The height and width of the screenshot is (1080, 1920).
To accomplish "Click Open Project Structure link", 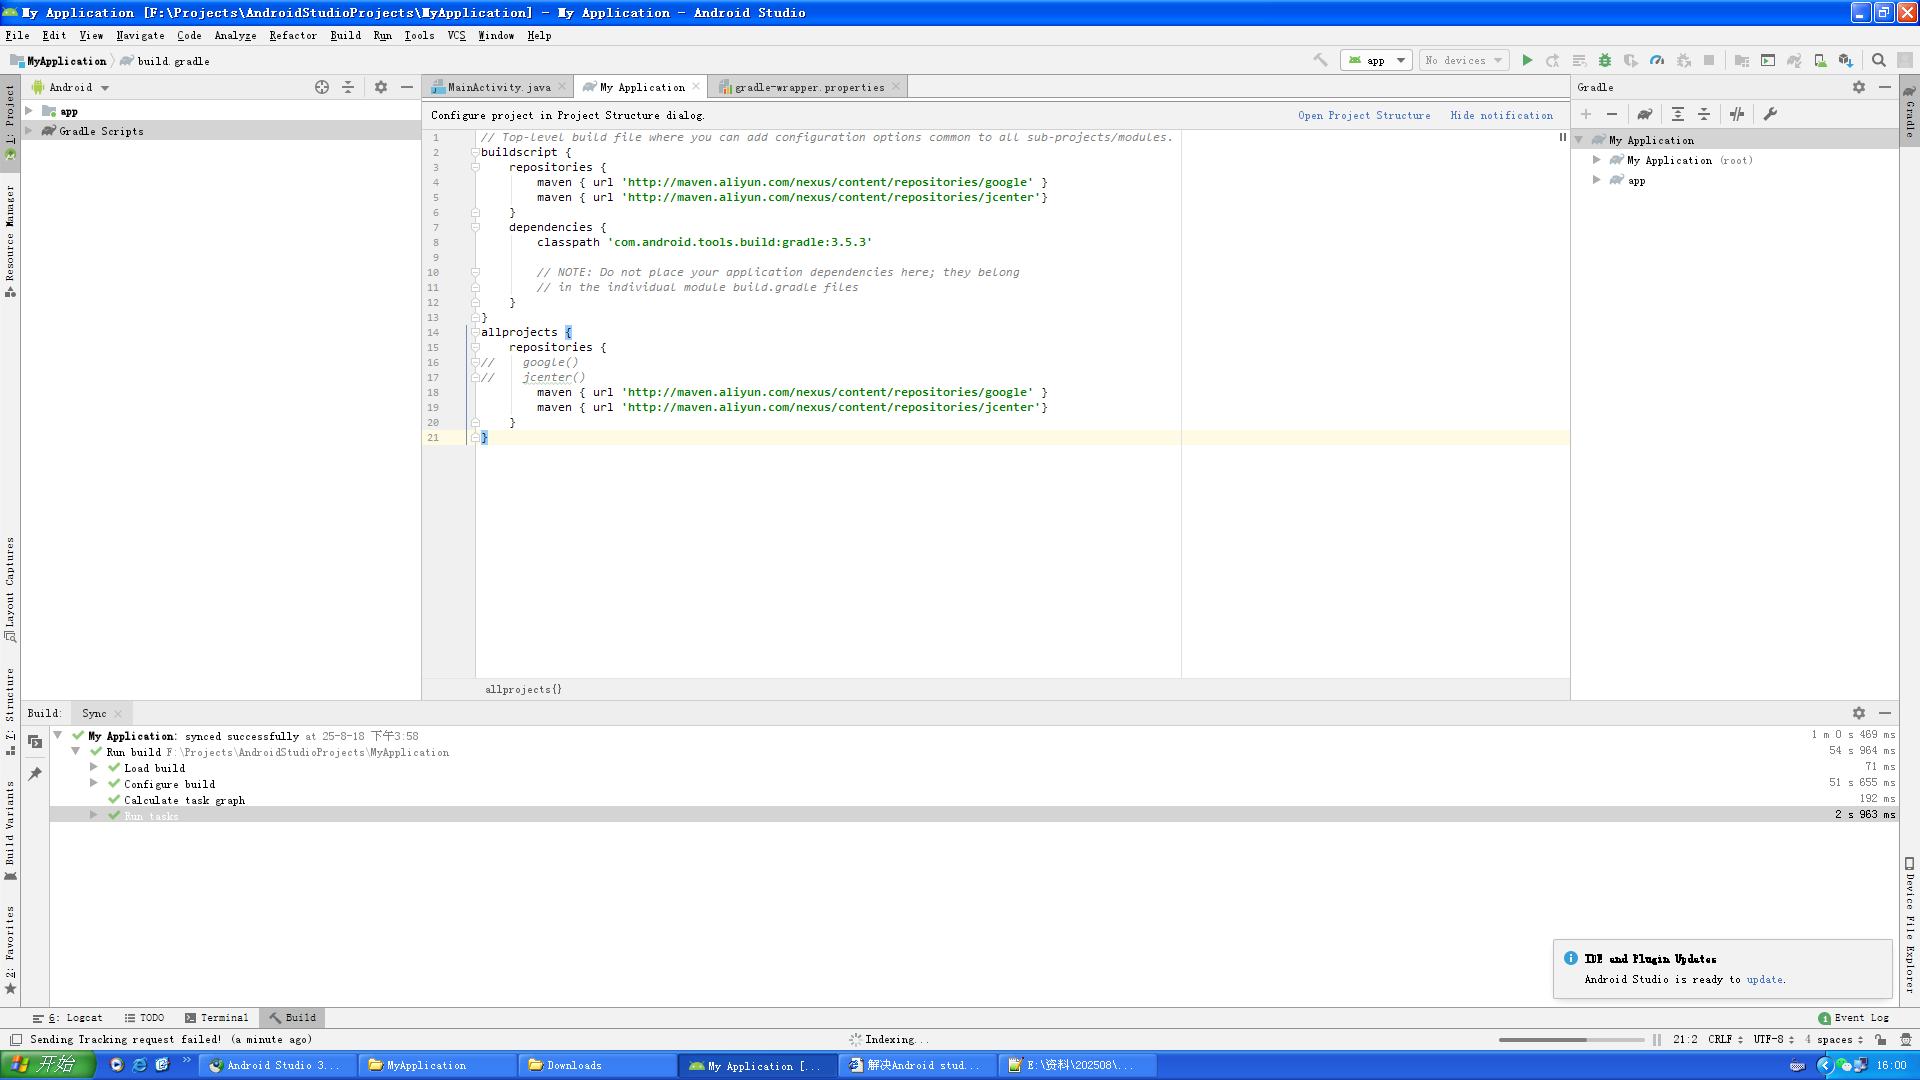I will 1364,115.
